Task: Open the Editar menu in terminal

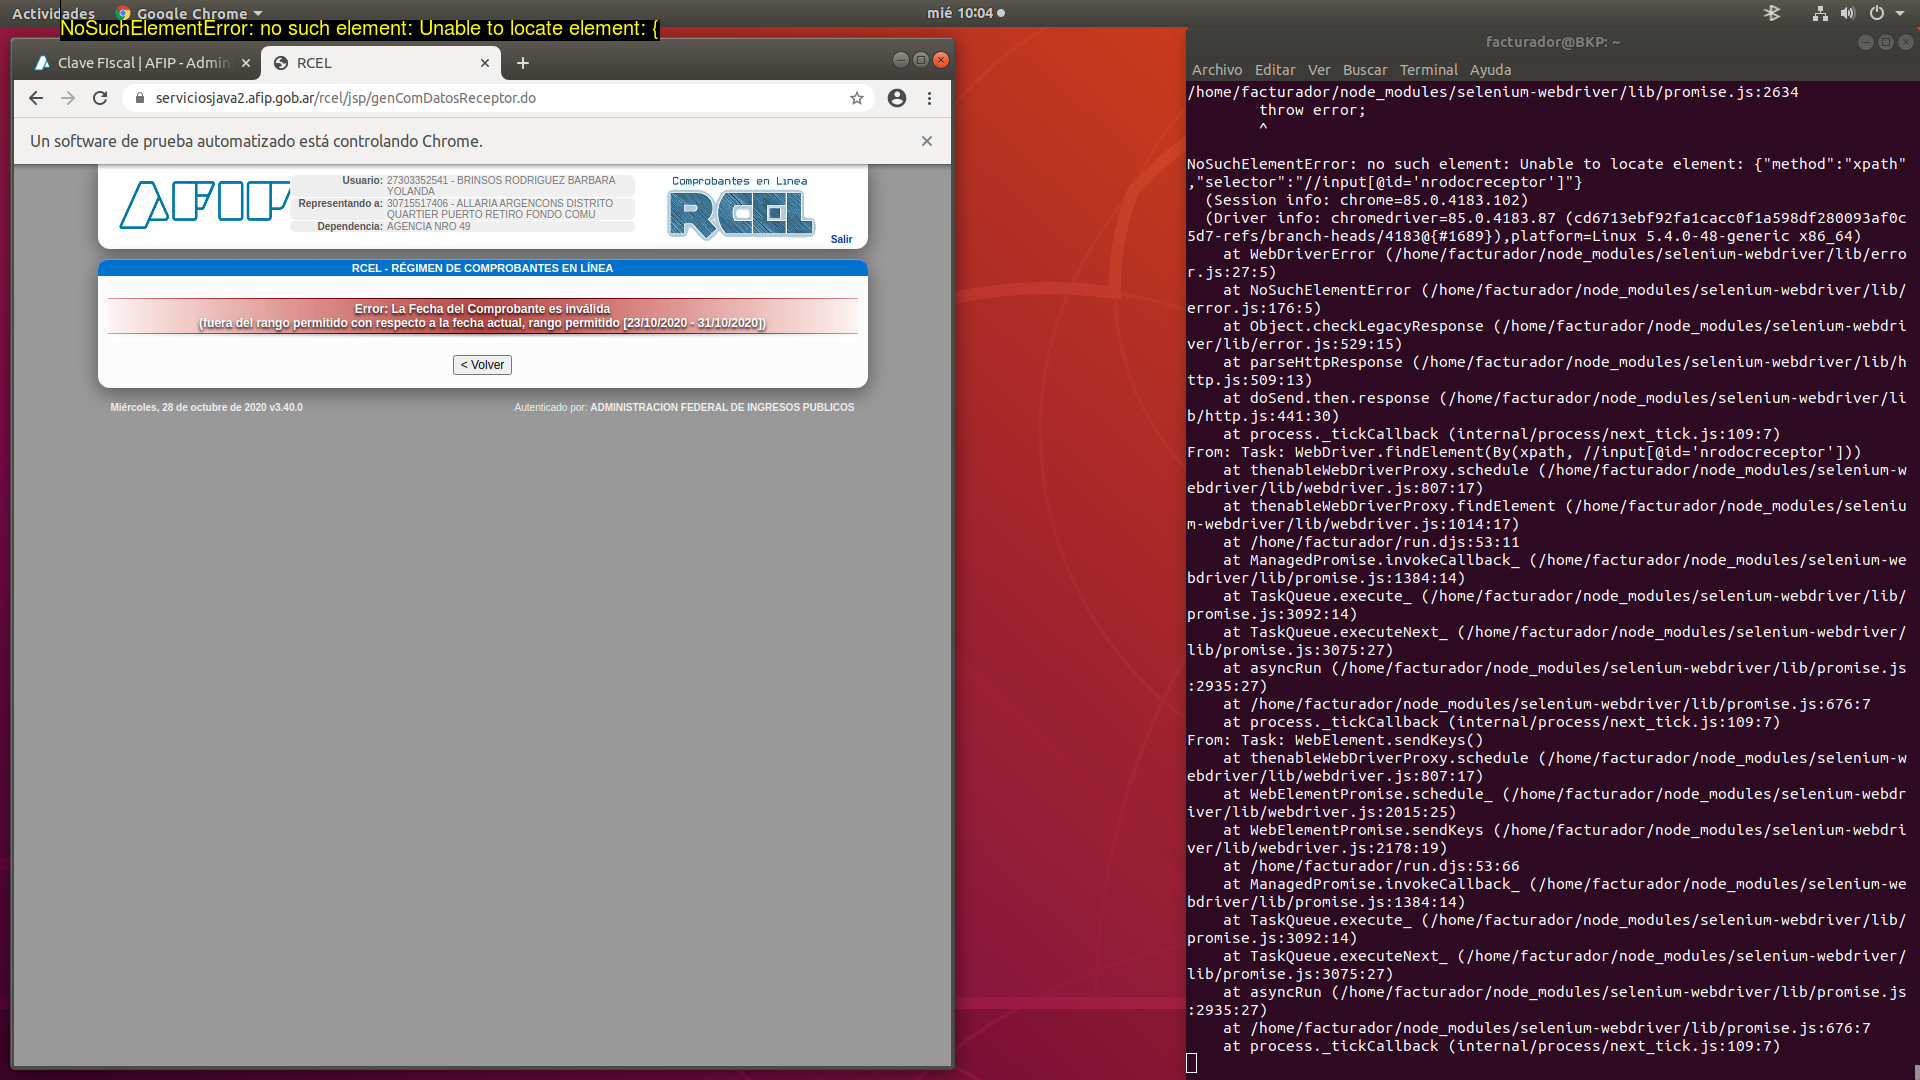Action: (1275, 70)
